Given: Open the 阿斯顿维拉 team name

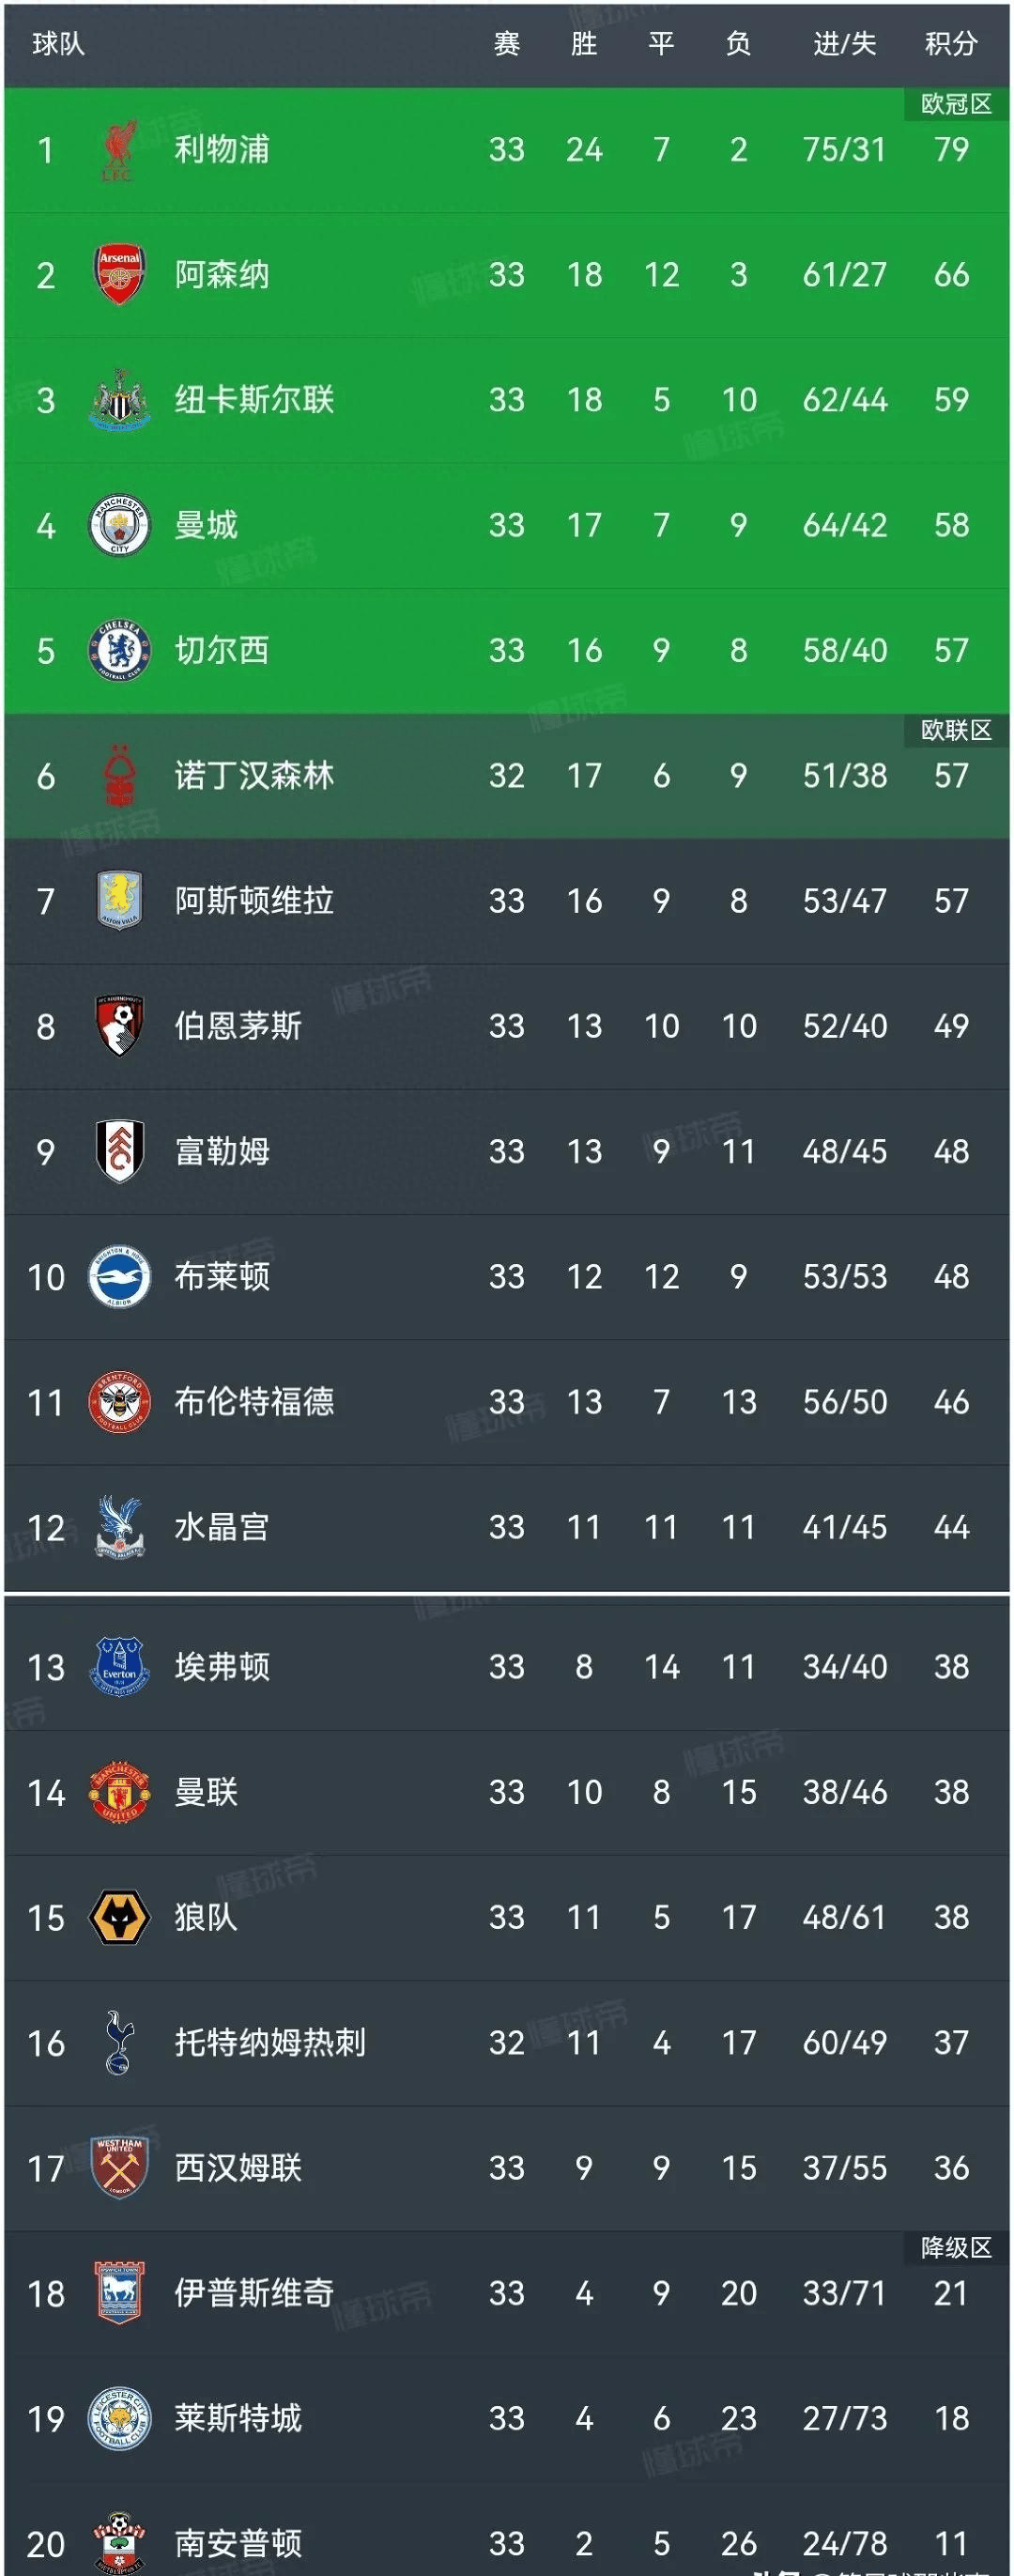Looking at the screenshot, I should pyautogui.click(x=254, y=901).
